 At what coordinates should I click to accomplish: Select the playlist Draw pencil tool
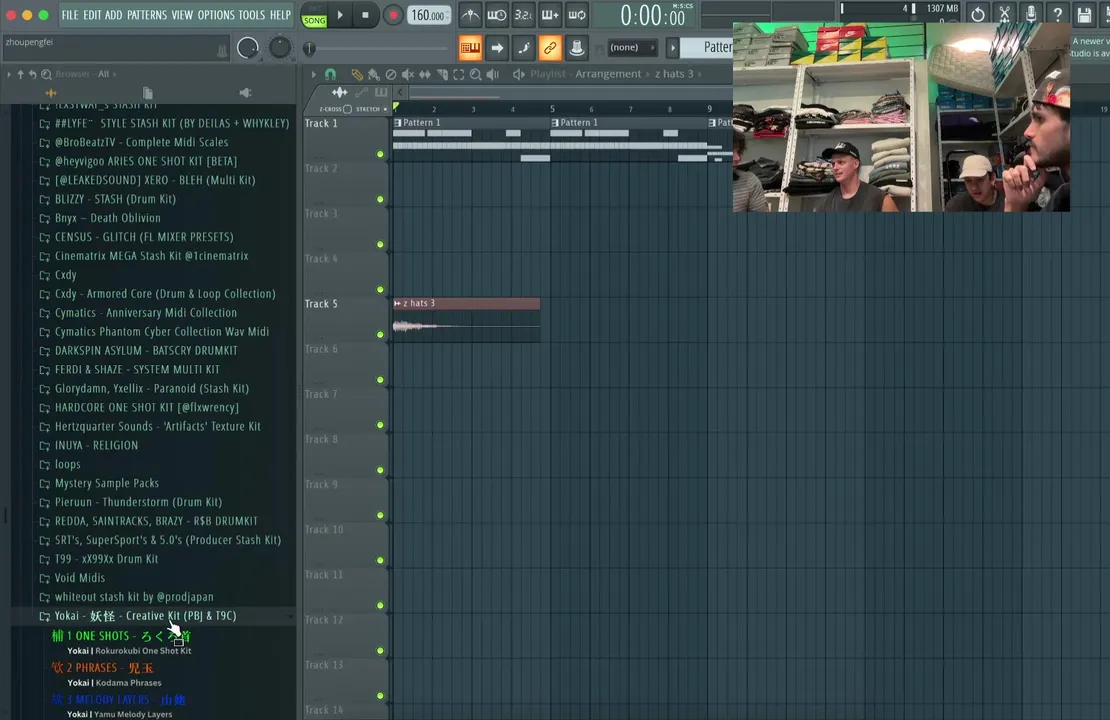coord(357,74)
